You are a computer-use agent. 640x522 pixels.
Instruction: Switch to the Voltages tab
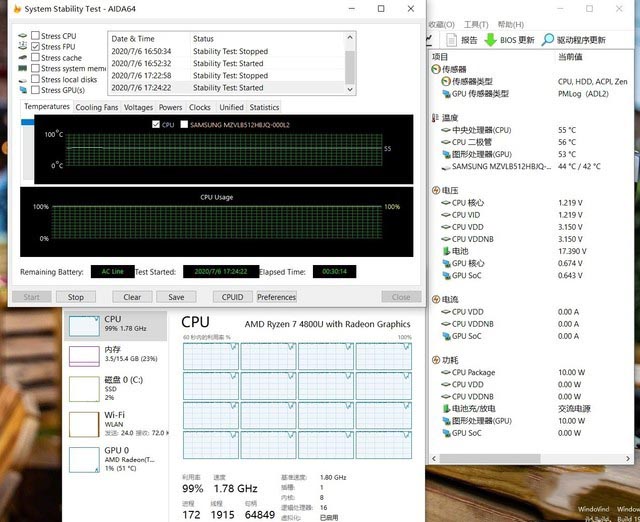click(138, 107)
